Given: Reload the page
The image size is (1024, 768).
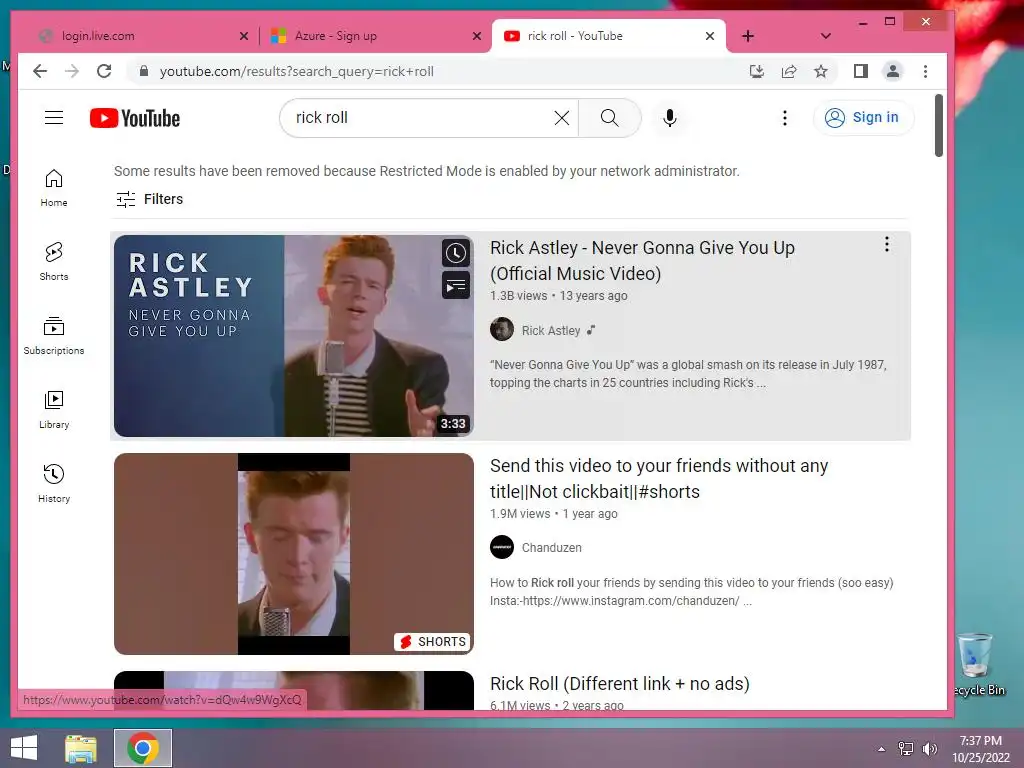Looking at the screenshot, I should [x=104, y=71].
